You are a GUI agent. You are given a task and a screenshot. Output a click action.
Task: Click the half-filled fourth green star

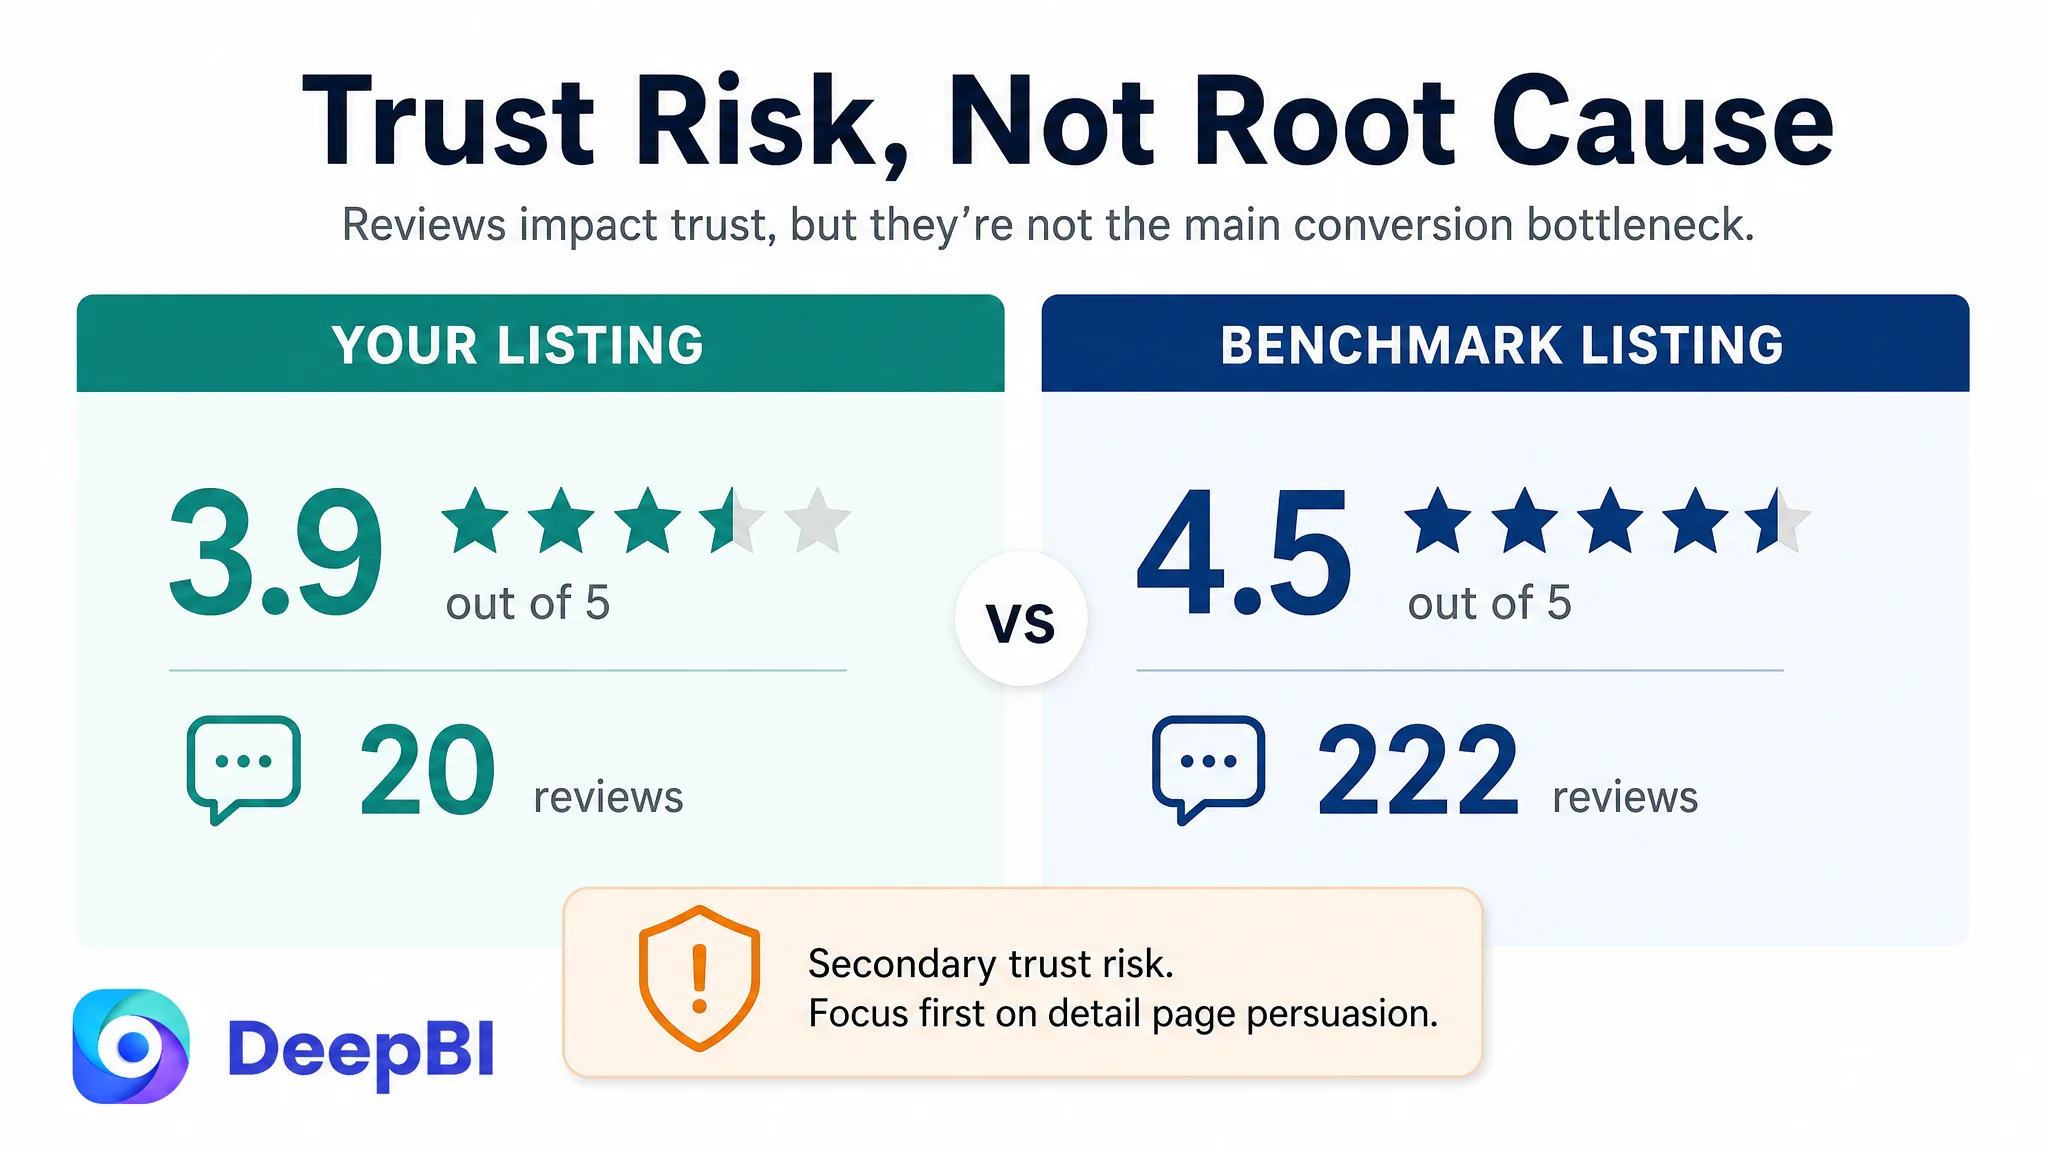733,520
